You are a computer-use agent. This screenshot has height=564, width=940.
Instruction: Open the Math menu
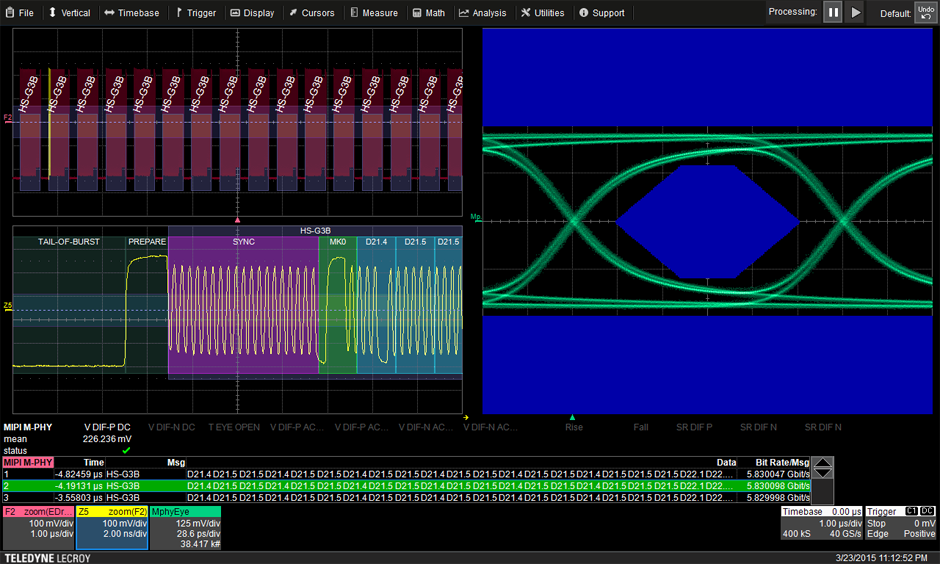(x=428, y=13)
